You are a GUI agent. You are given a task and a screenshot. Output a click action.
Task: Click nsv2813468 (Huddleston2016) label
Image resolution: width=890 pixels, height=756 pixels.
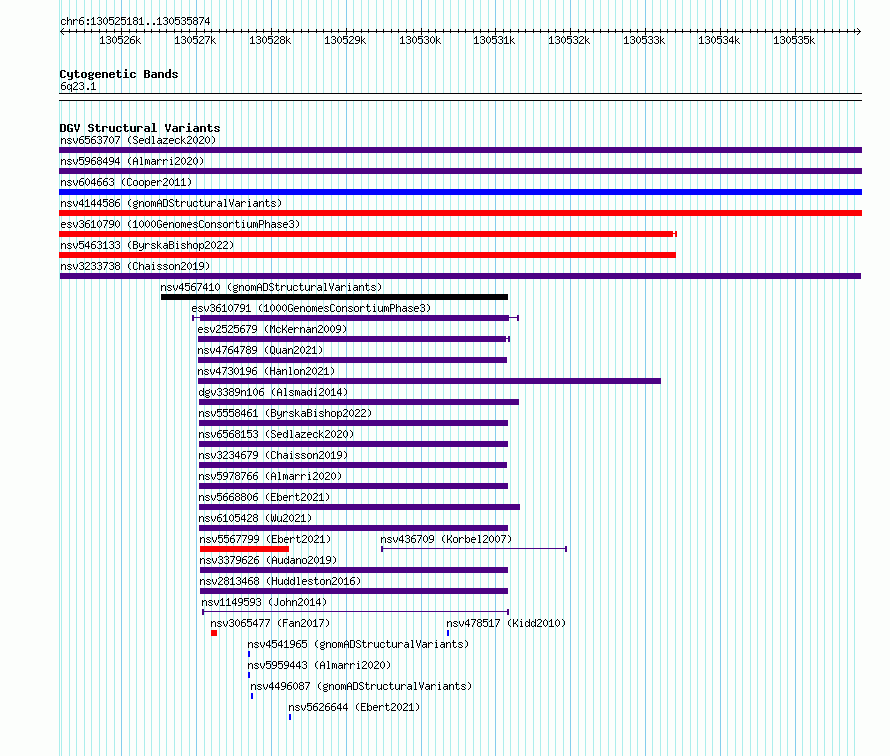(280, 581)
